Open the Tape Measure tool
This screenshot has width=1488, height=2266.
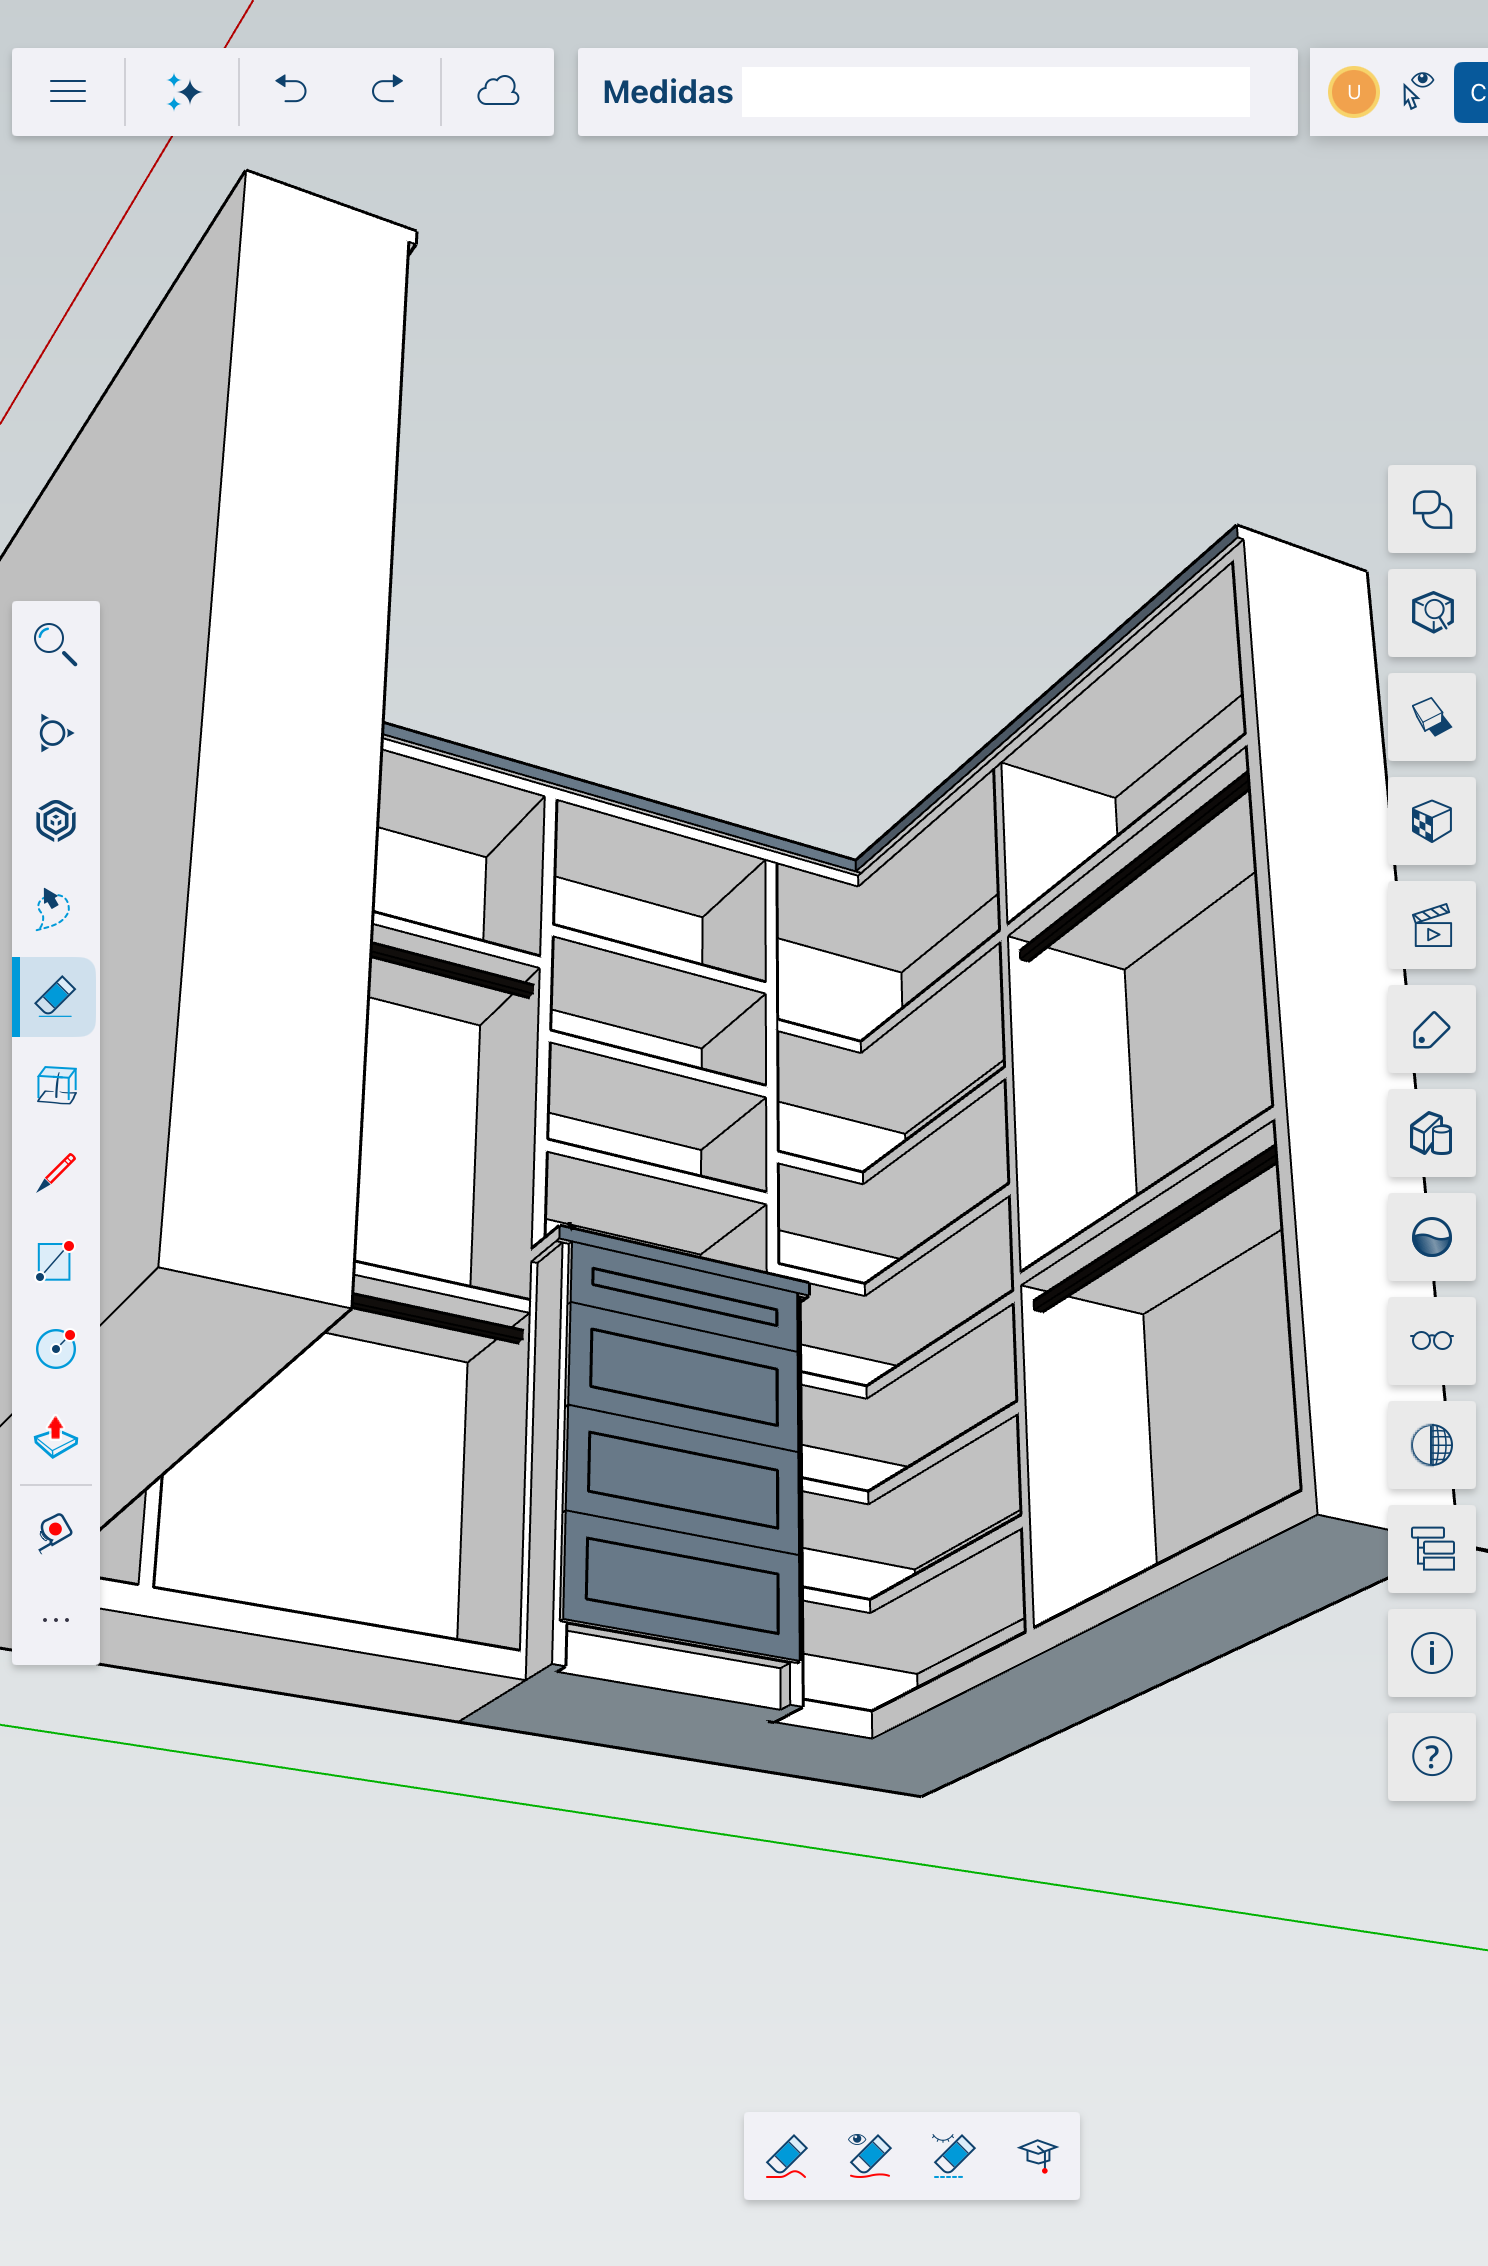pos(55,1532)
